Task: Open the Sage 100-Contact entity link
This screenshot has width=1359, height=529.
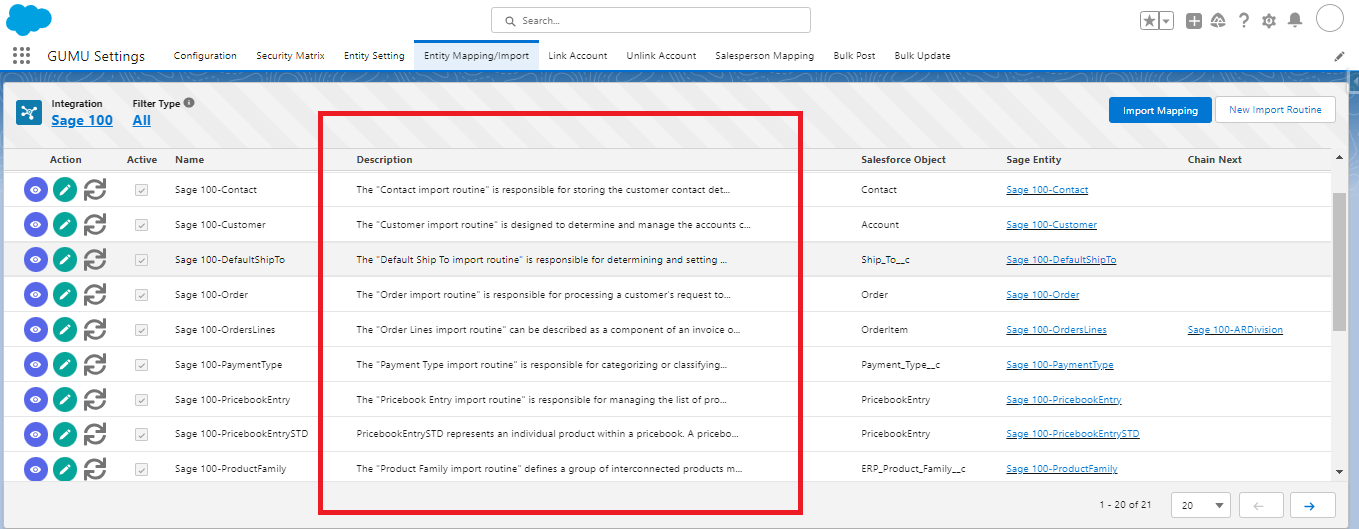Action: (x=1047, y=190)
